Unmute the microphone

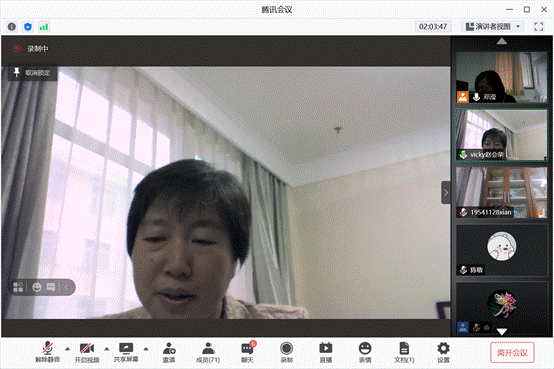48,352
